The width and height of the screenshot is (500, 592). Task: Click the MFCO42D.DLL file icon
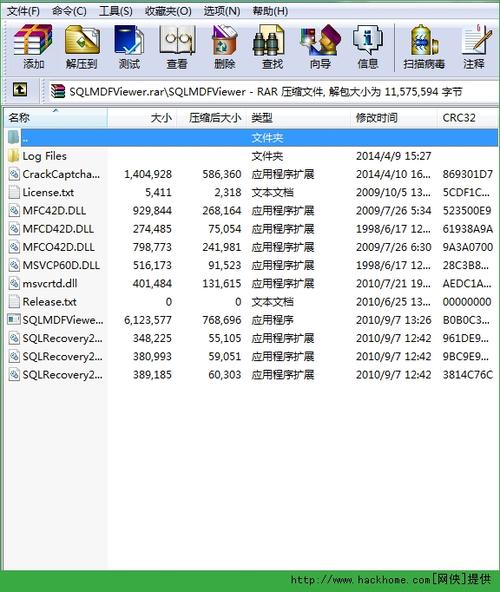coord(14,247)
